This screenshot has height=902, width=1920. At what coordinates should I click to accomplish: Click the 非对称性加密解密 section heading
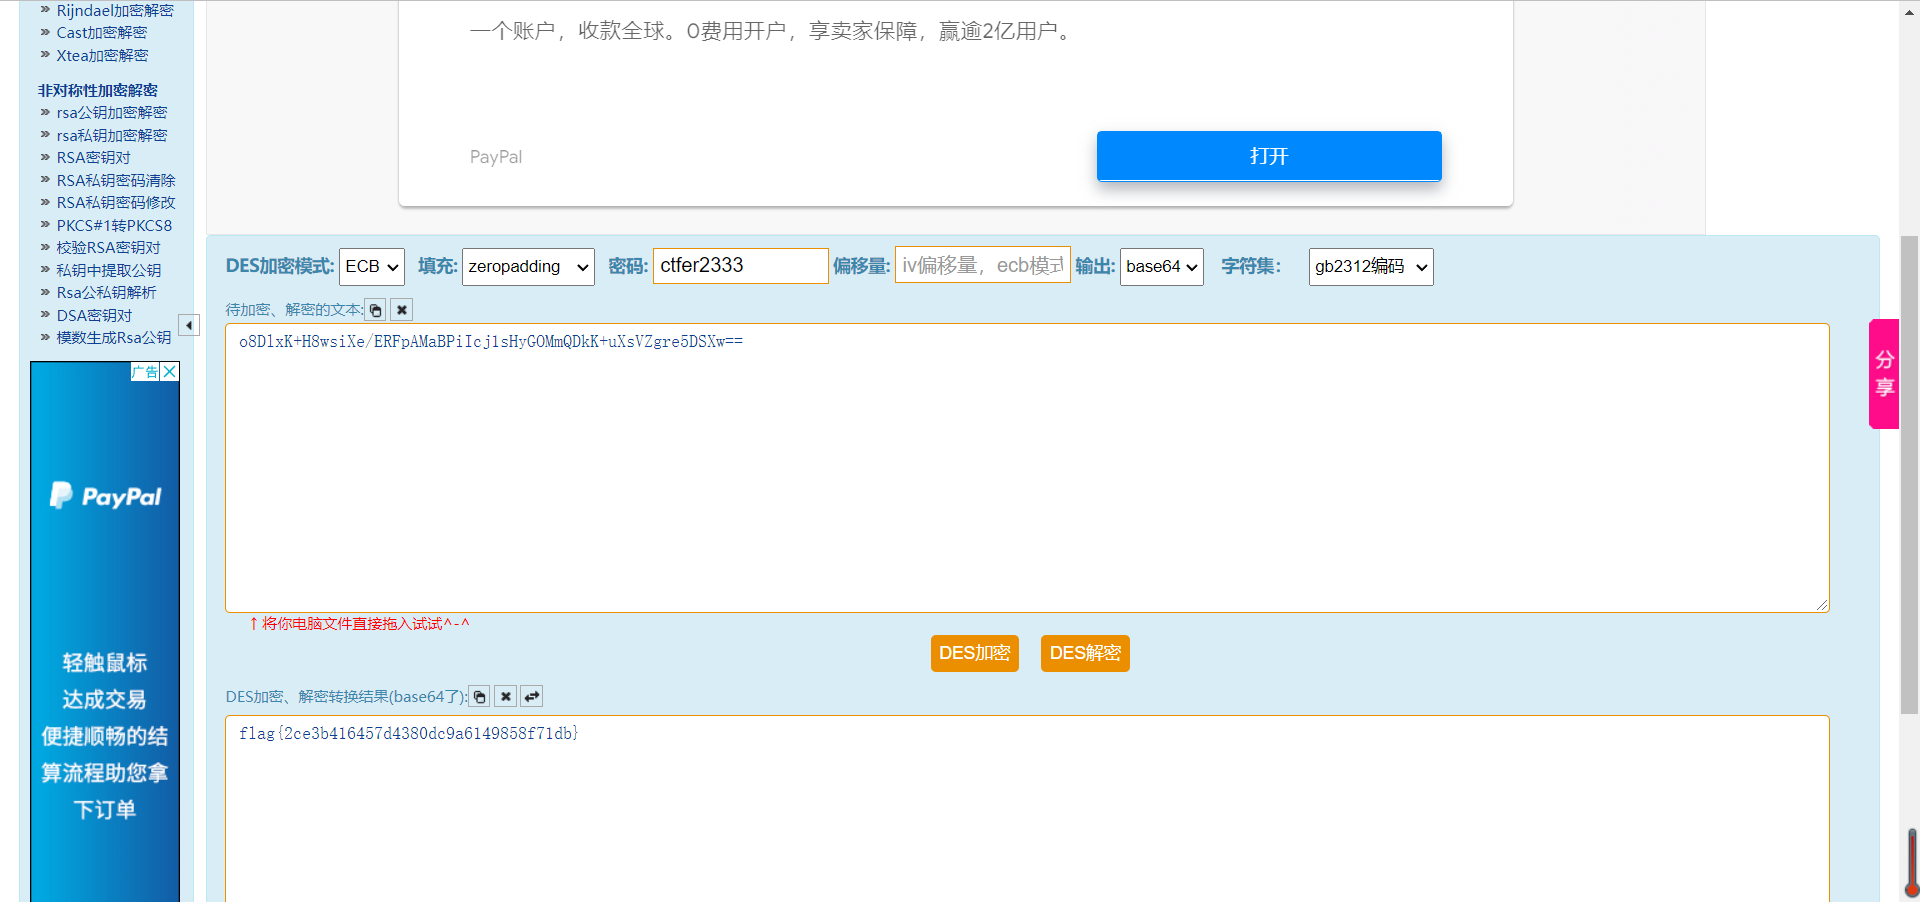coord(98,90)
